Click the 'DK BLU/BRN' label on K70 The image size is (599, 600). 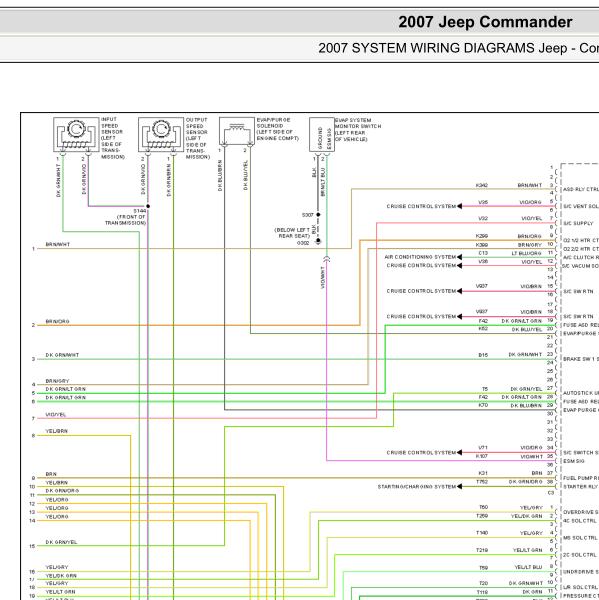526,406
